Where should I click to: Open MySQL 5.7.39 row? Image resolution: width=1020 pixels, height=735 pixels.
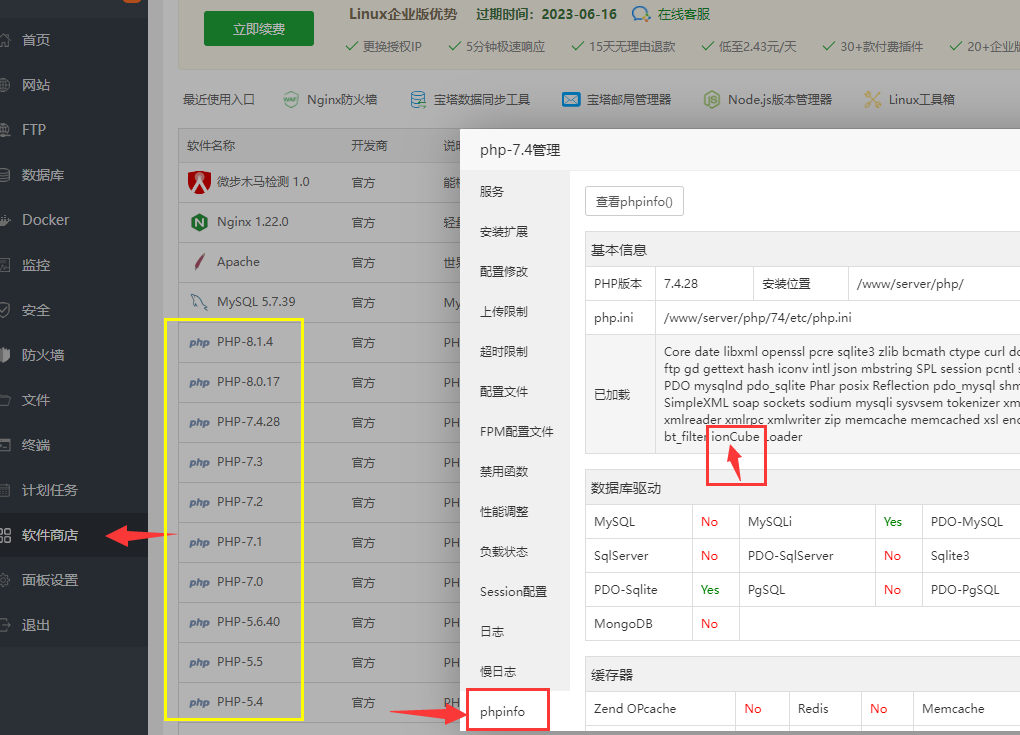pyautogui.click(x=256, y=302)
